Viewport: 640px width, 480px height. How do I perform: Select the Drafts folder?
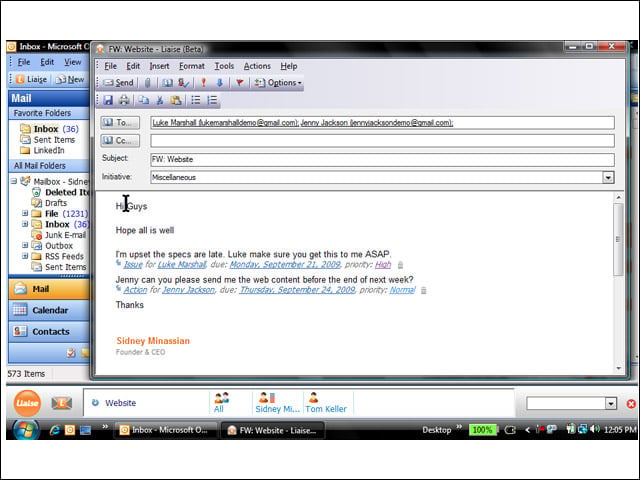pyautogui.click(x=49, y=203)
